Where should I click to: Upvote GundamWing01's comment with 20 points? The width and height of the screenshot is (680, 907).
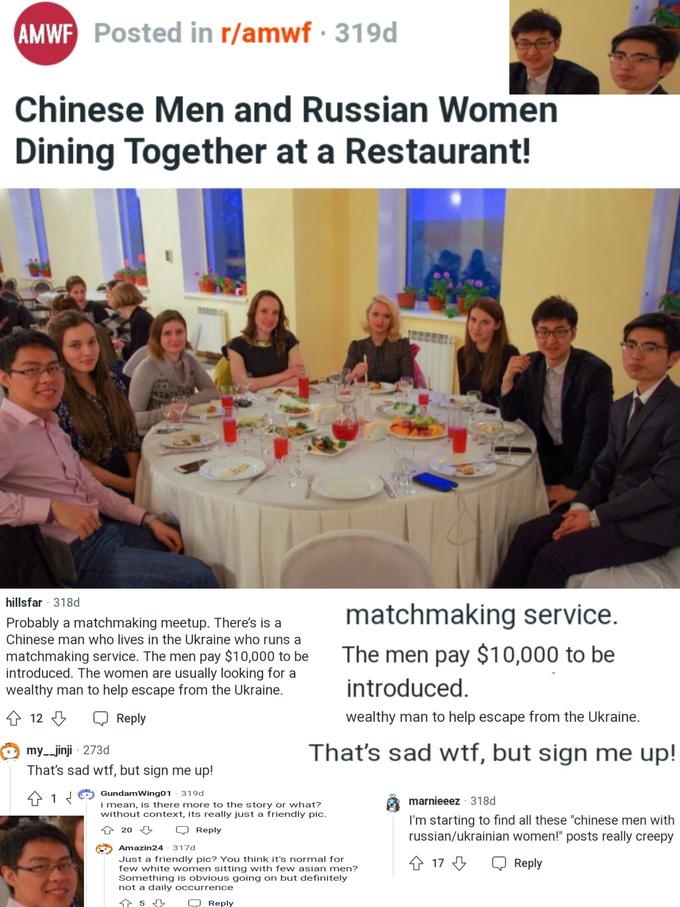pos(107,830)
